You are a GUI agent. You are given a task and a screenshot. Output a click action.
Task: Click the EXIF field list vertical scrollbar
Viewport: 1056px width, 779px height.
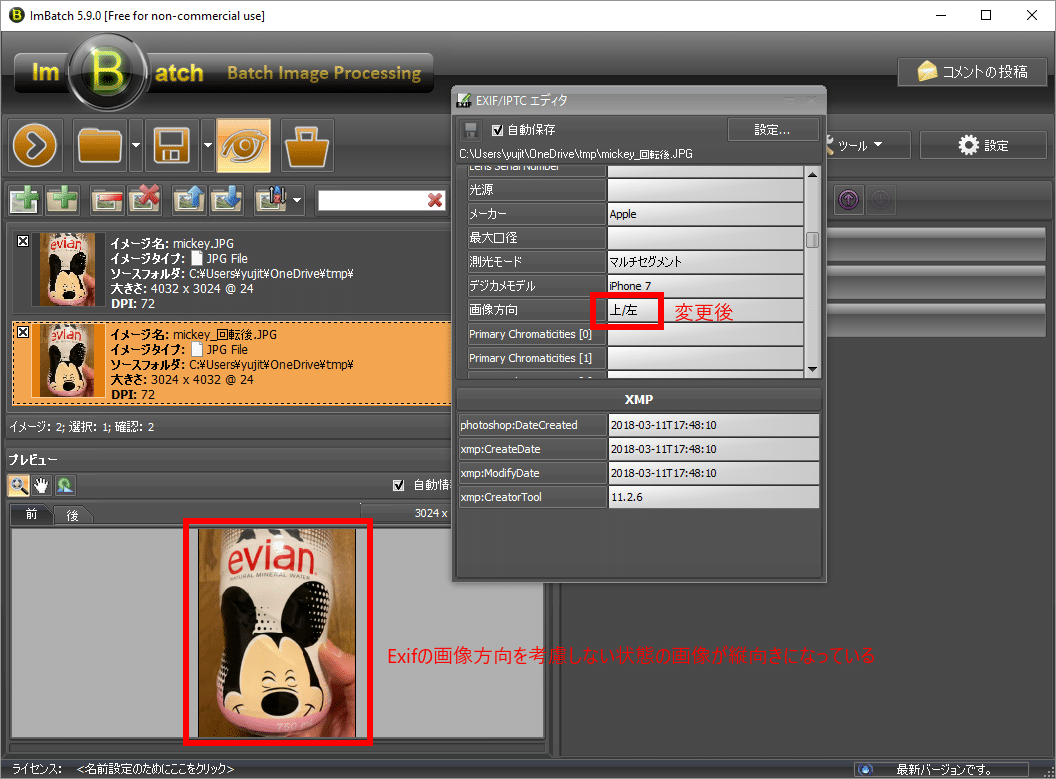coord(813,270)
